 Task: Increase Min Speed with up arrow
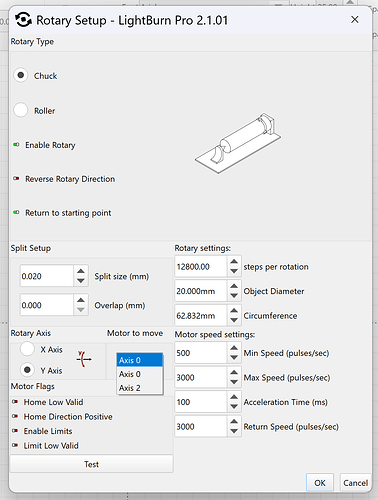[234, 348]
